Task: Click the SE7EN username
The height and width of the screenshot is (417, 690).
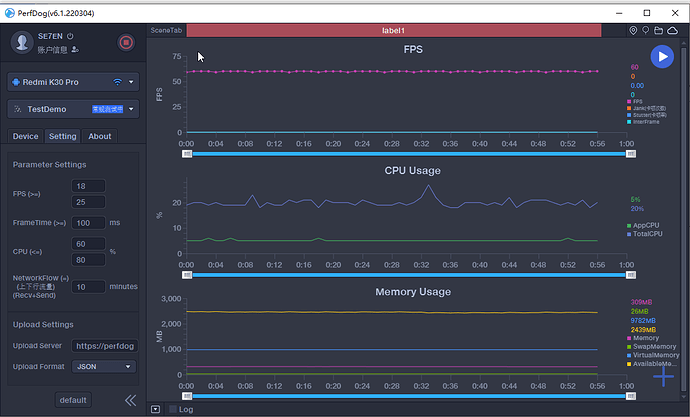Action: [x=50, y=36]
